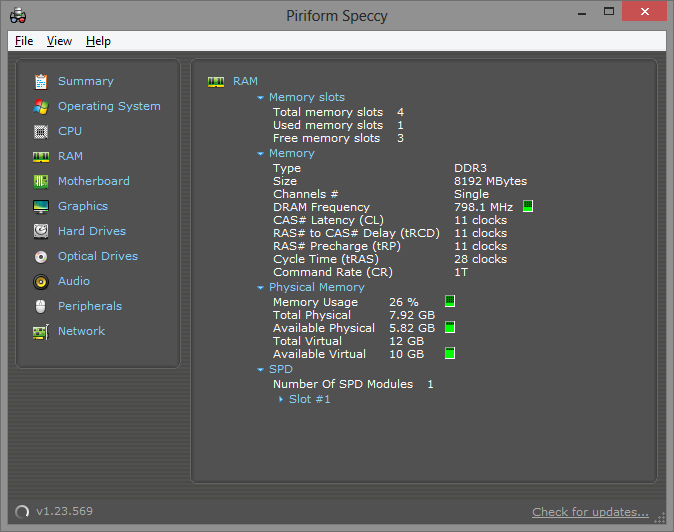View Hard Drives section
Screen dimensions: 674x532
(92, 231)
